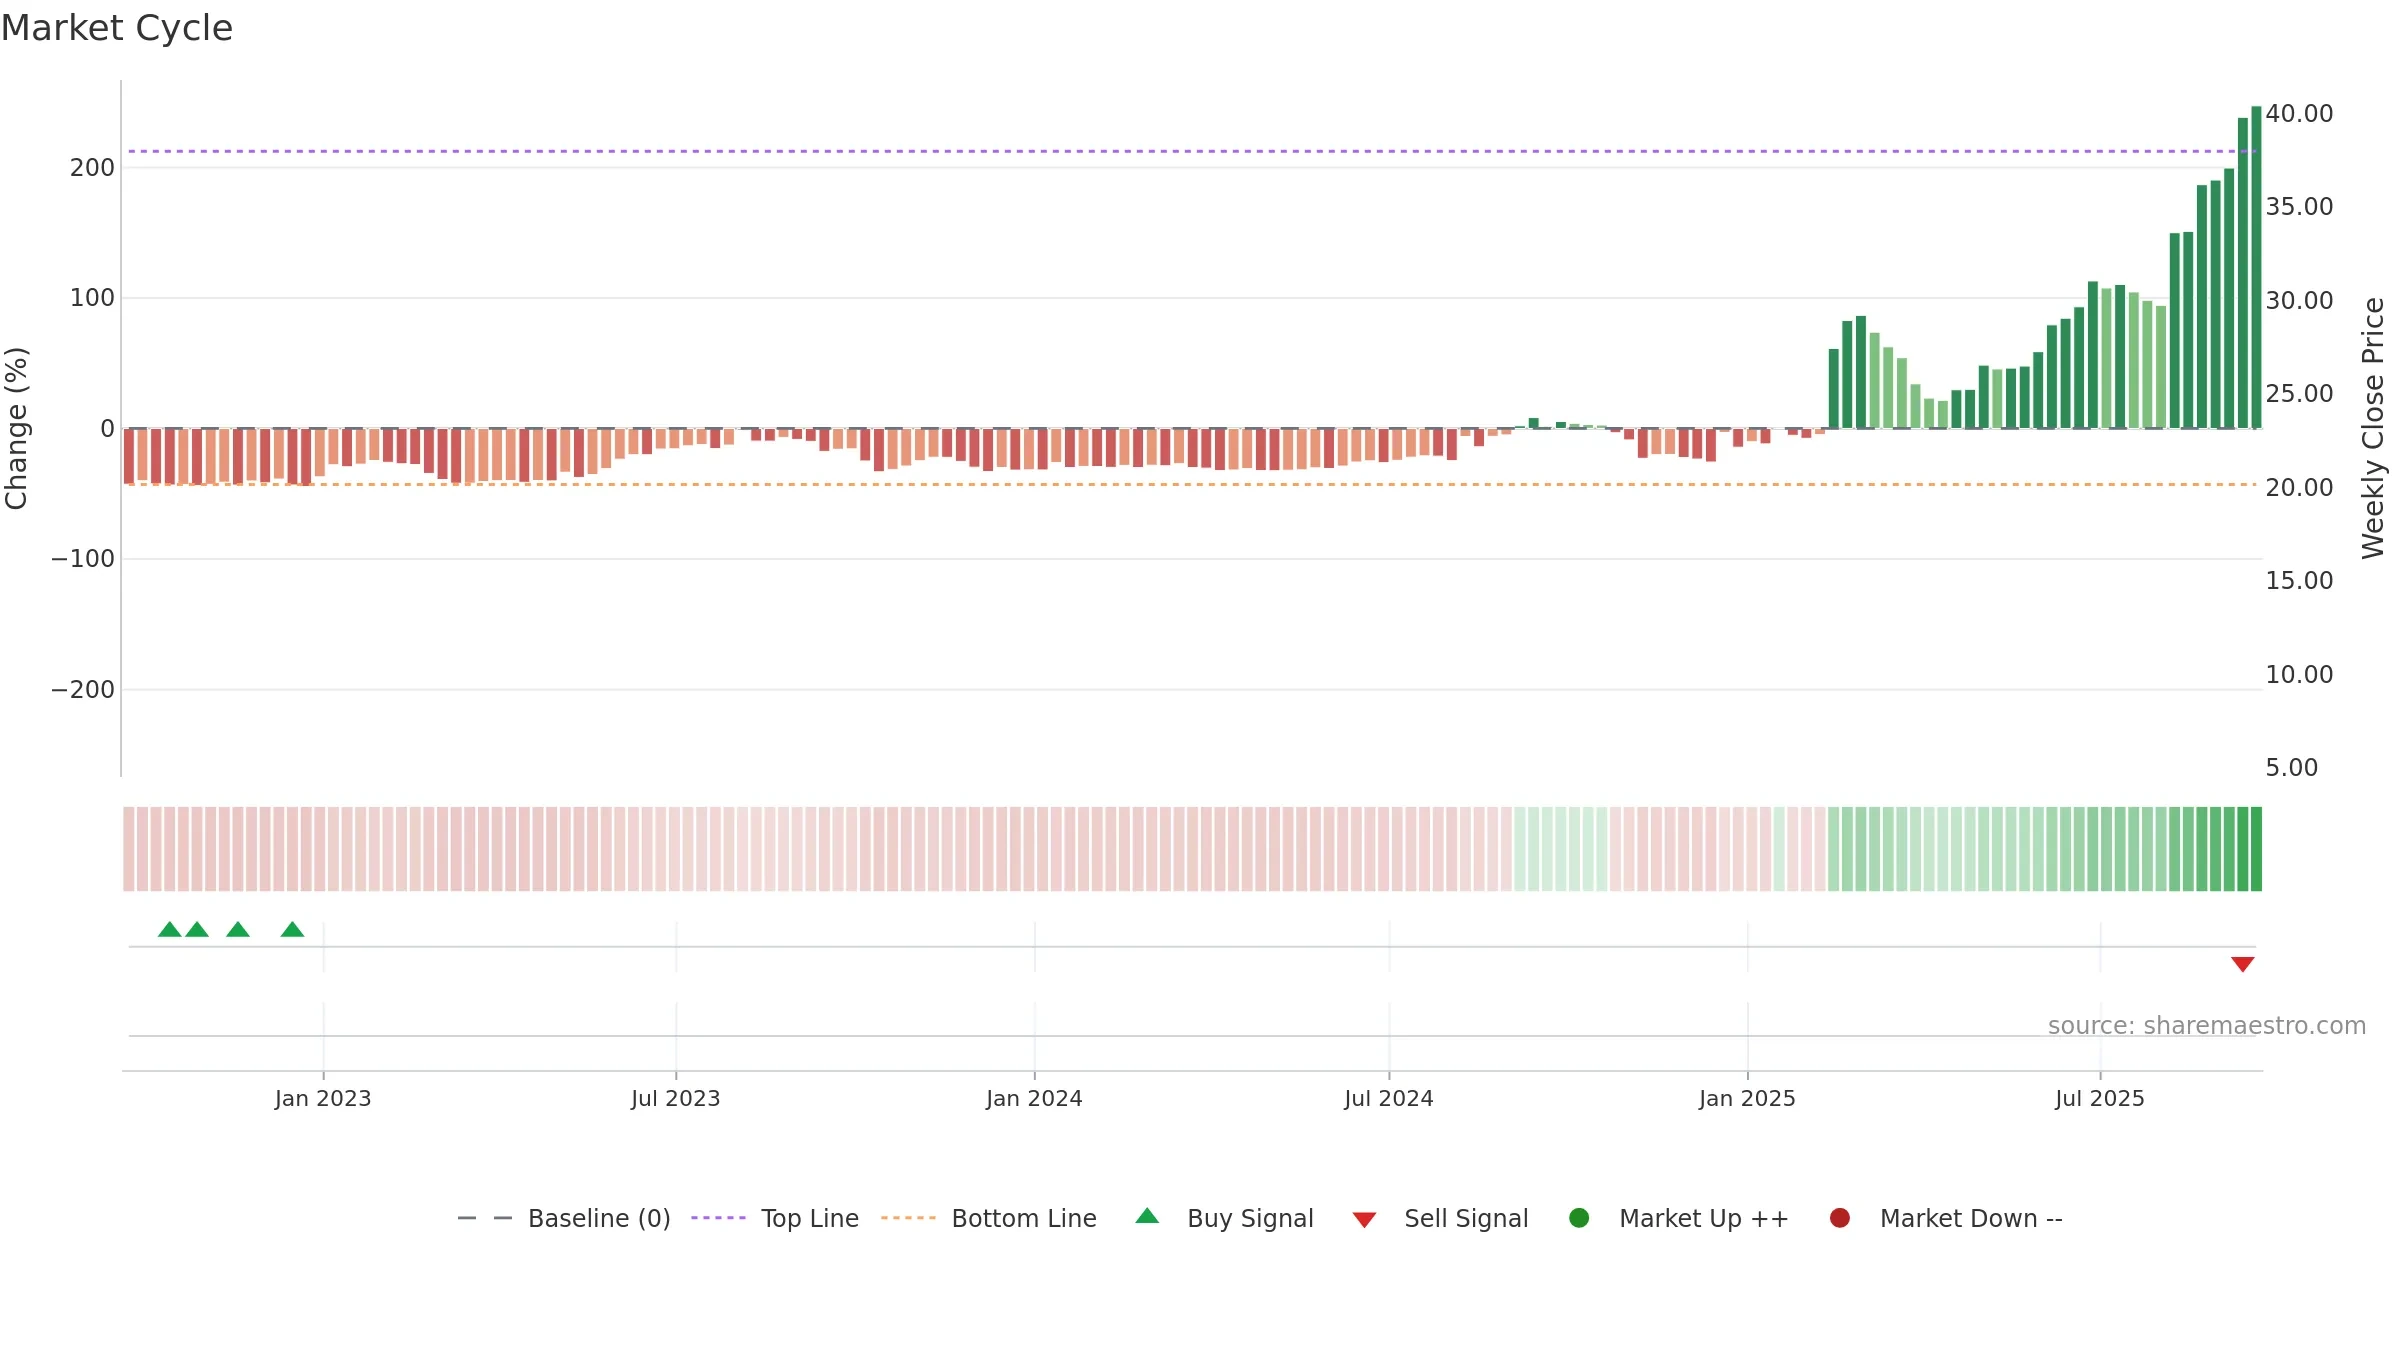
Task: Click the Jan 2023 axis label
Action: [323, 1098]
